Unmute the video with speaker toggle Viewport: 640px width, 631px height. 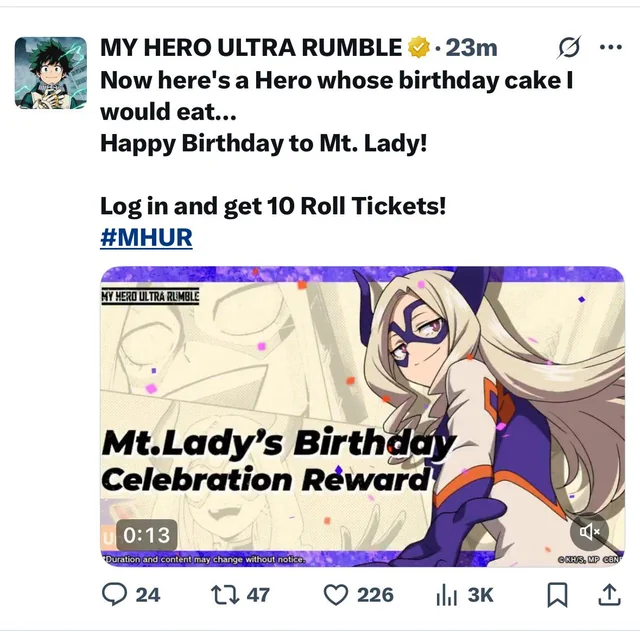point(589,531)
